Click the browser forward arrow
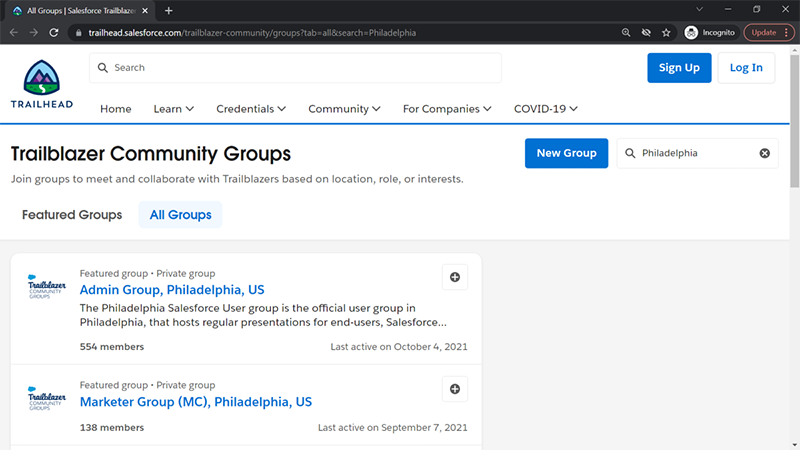This screenshot has width=800, height=450. coord(34,33)
